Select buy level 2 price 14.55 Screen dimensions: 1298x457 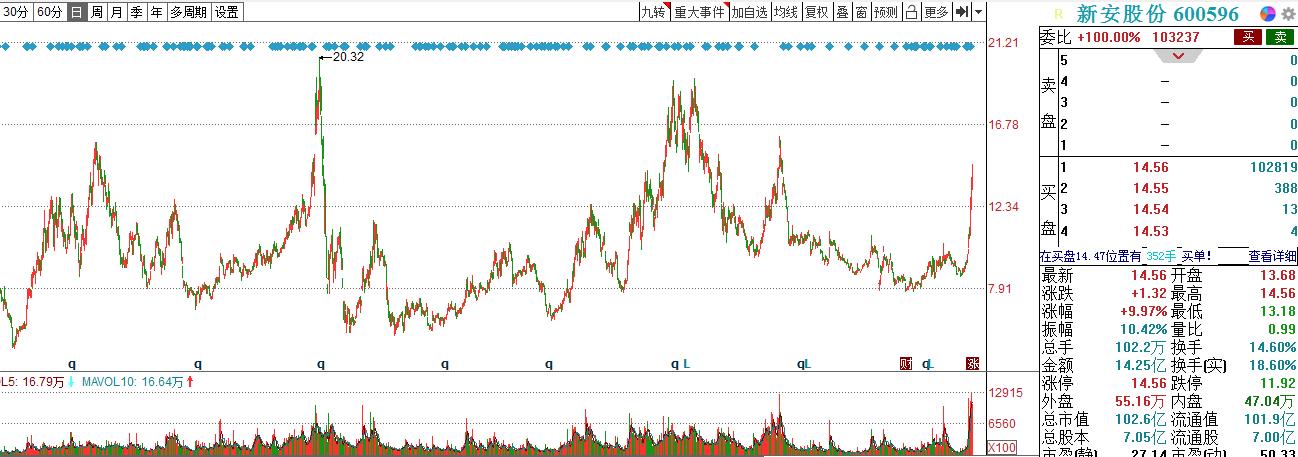click(1151, 188)
